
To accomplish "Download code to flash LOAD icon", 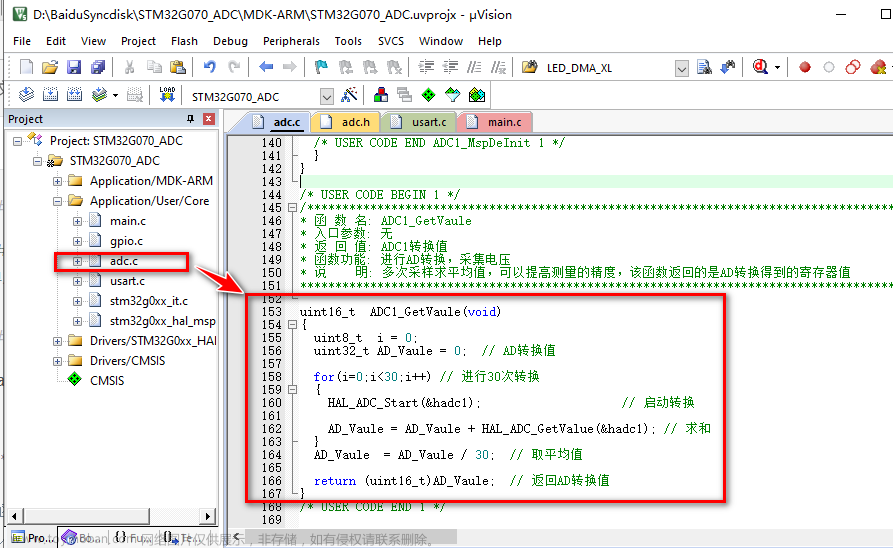I will pyautogui.click(x=167, y=95).
